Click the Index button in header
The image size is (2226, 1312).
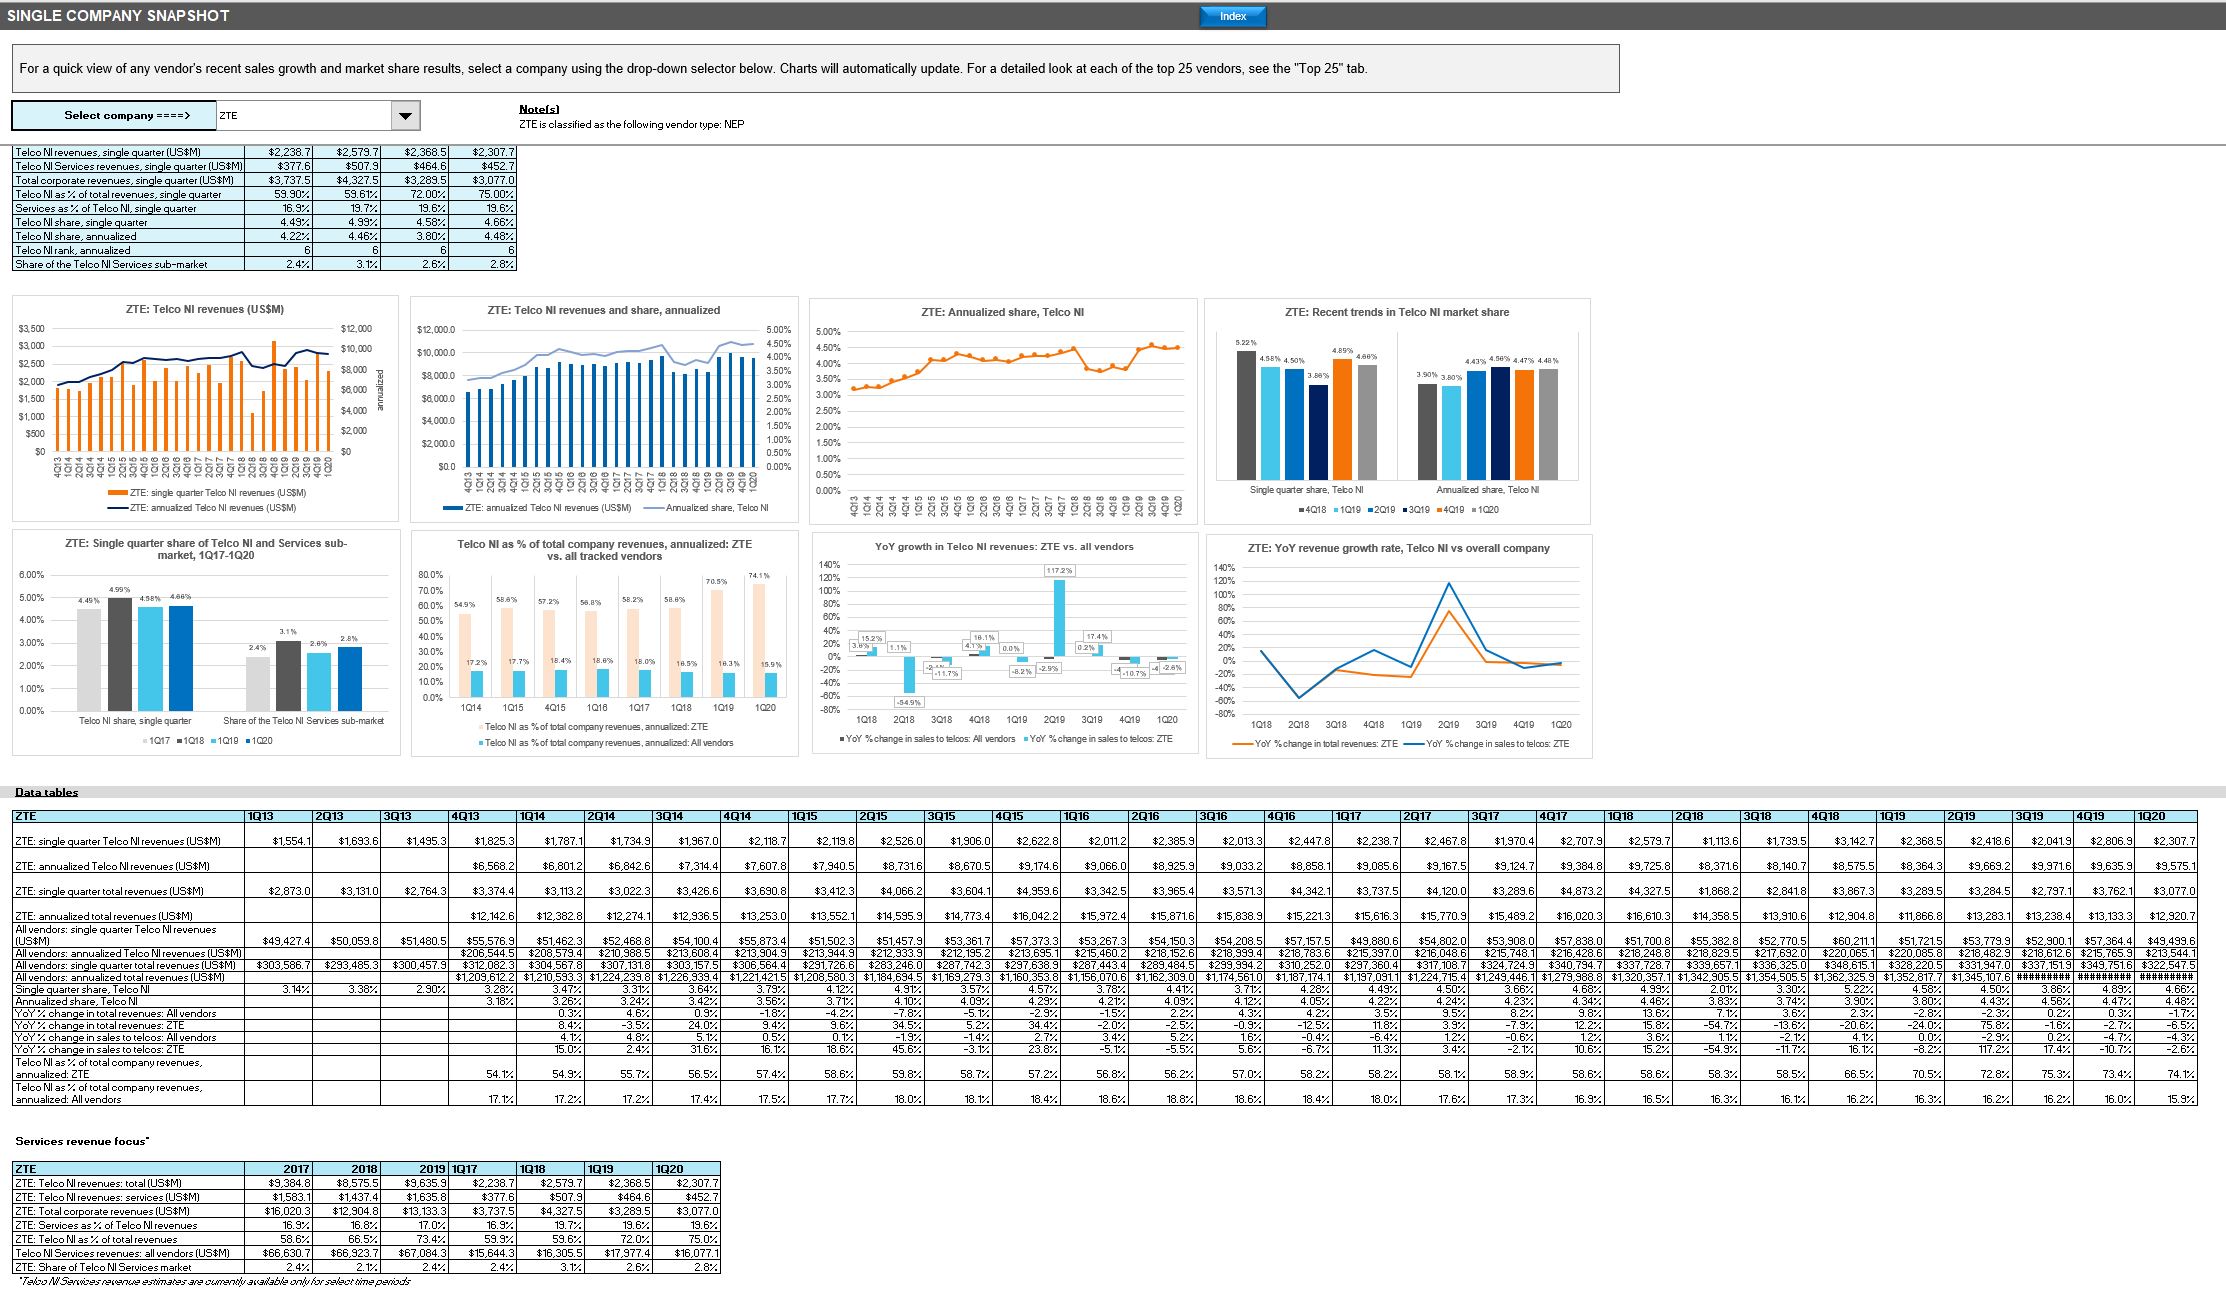1232,16
